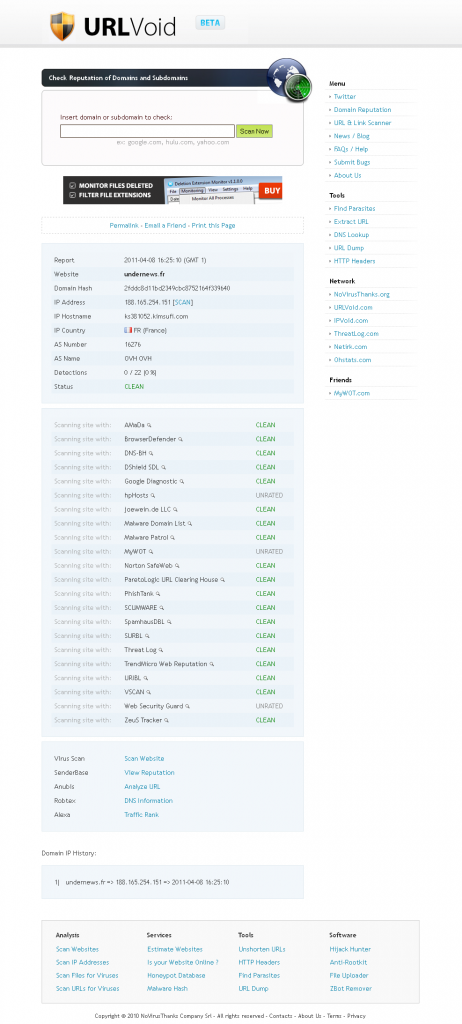The image size is (462, 1024).
Task: Click magnifier icon next to TrendMicro Web Reputation
Action: point(212,664)
